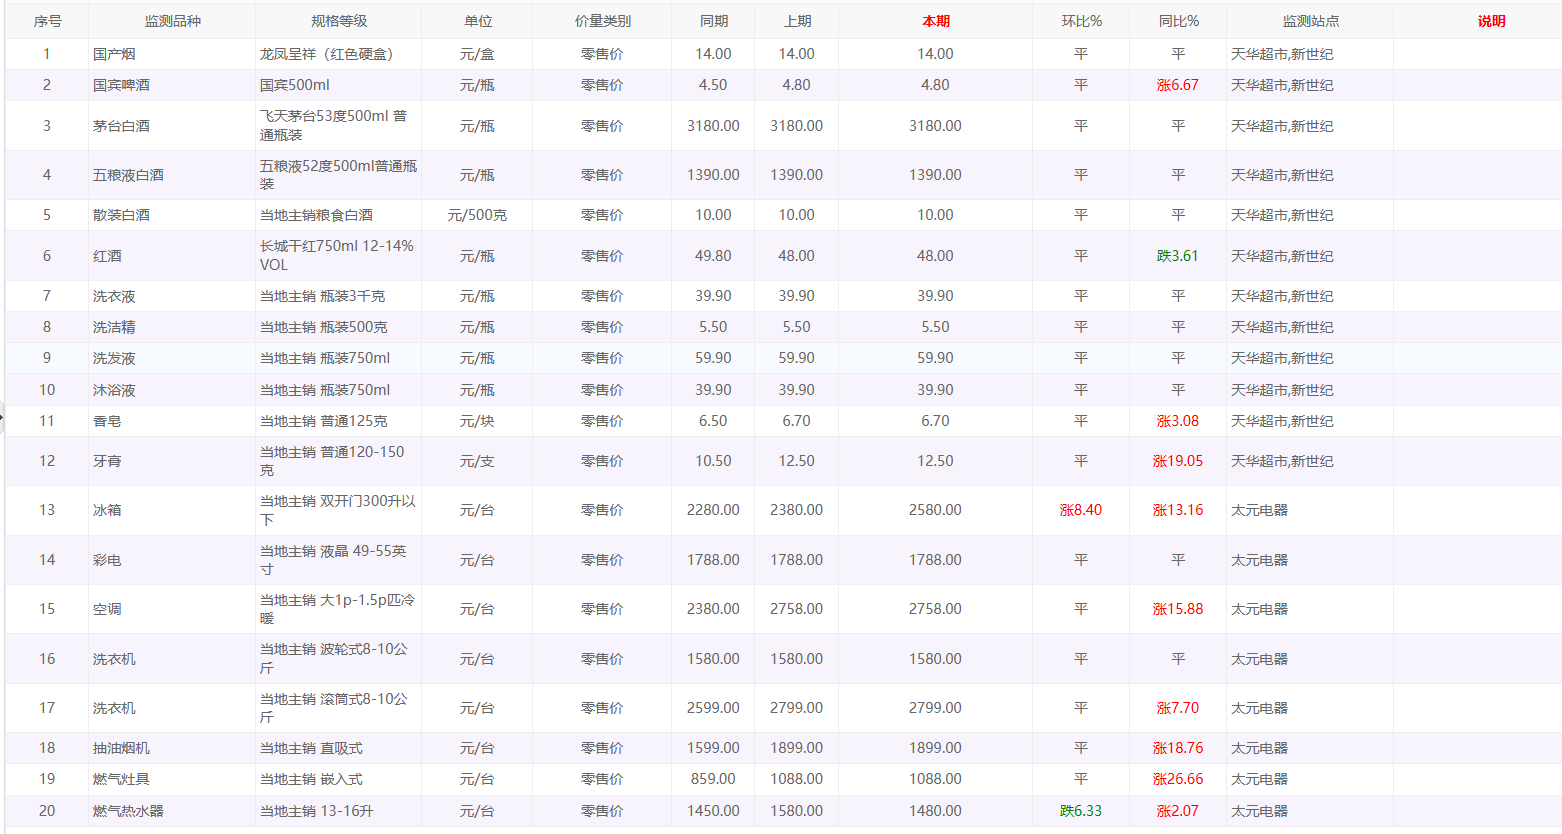The height and width of the screenshot is (834, 1562).
Task: Click the 上期 column header
Action: point(797,21)
